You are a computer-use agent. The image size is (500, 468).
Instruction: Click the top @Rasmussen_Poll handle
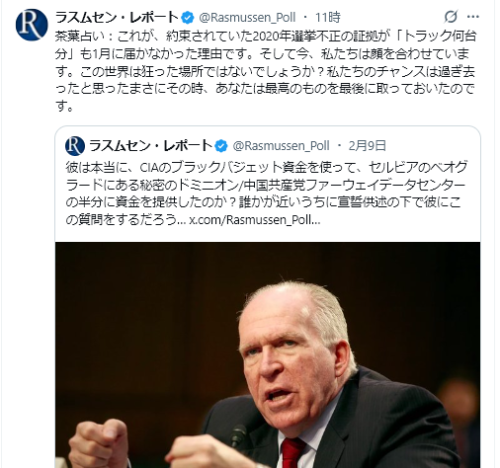click(x=247, y=18)
